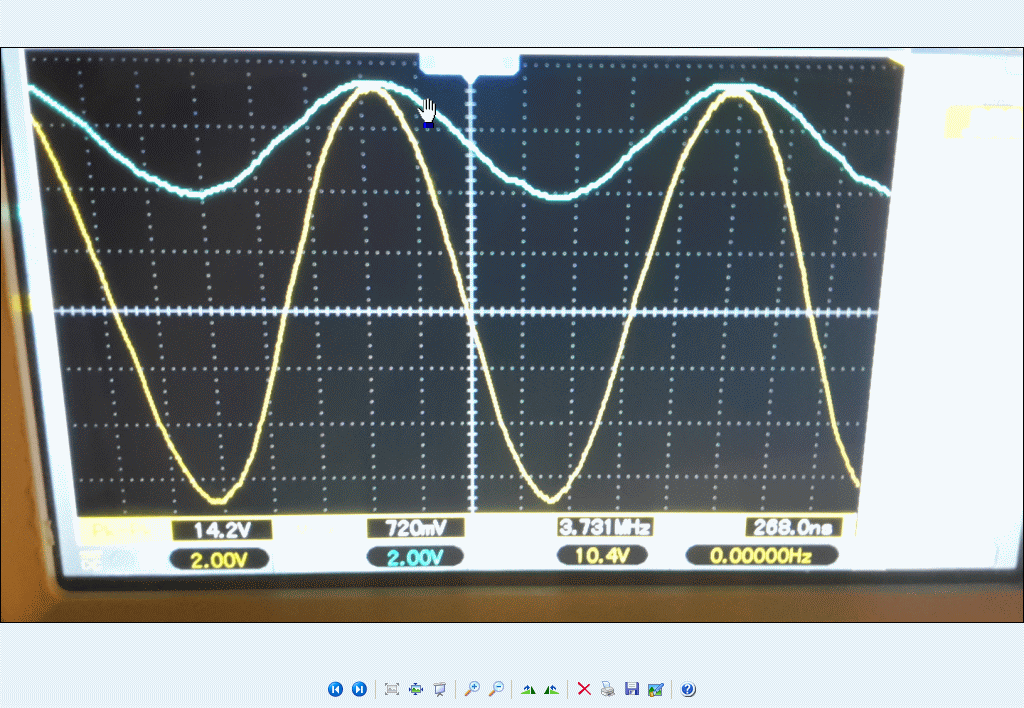Advance to the next image

coord(359,689)
